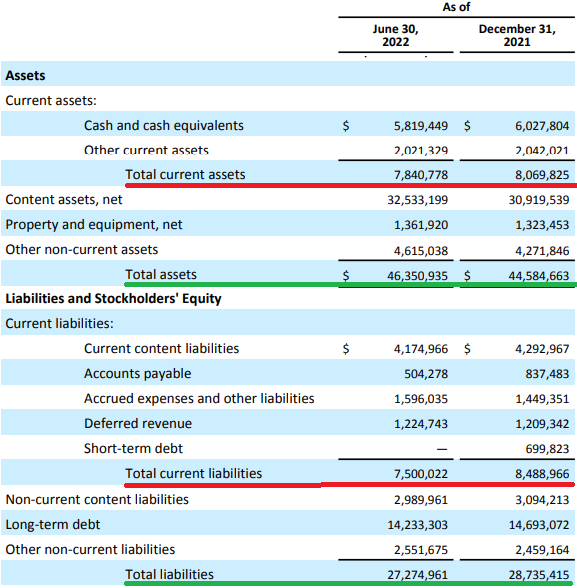Screen dimensions: 577x588
Task: Select total current assets 7,840,778
Action: tap(421, 175)
